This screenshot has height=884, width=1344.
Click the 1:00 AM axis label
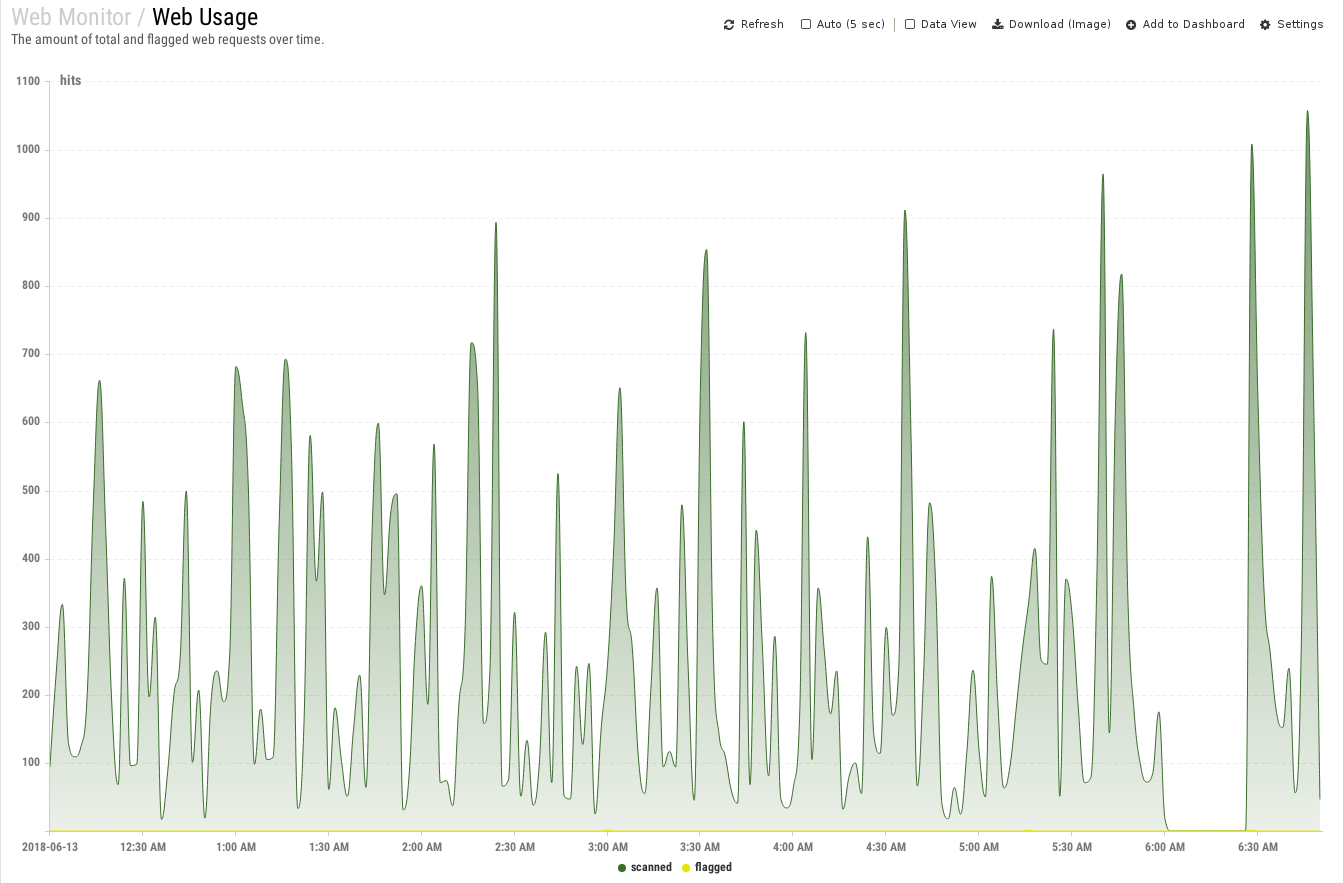tap(236, 847)
